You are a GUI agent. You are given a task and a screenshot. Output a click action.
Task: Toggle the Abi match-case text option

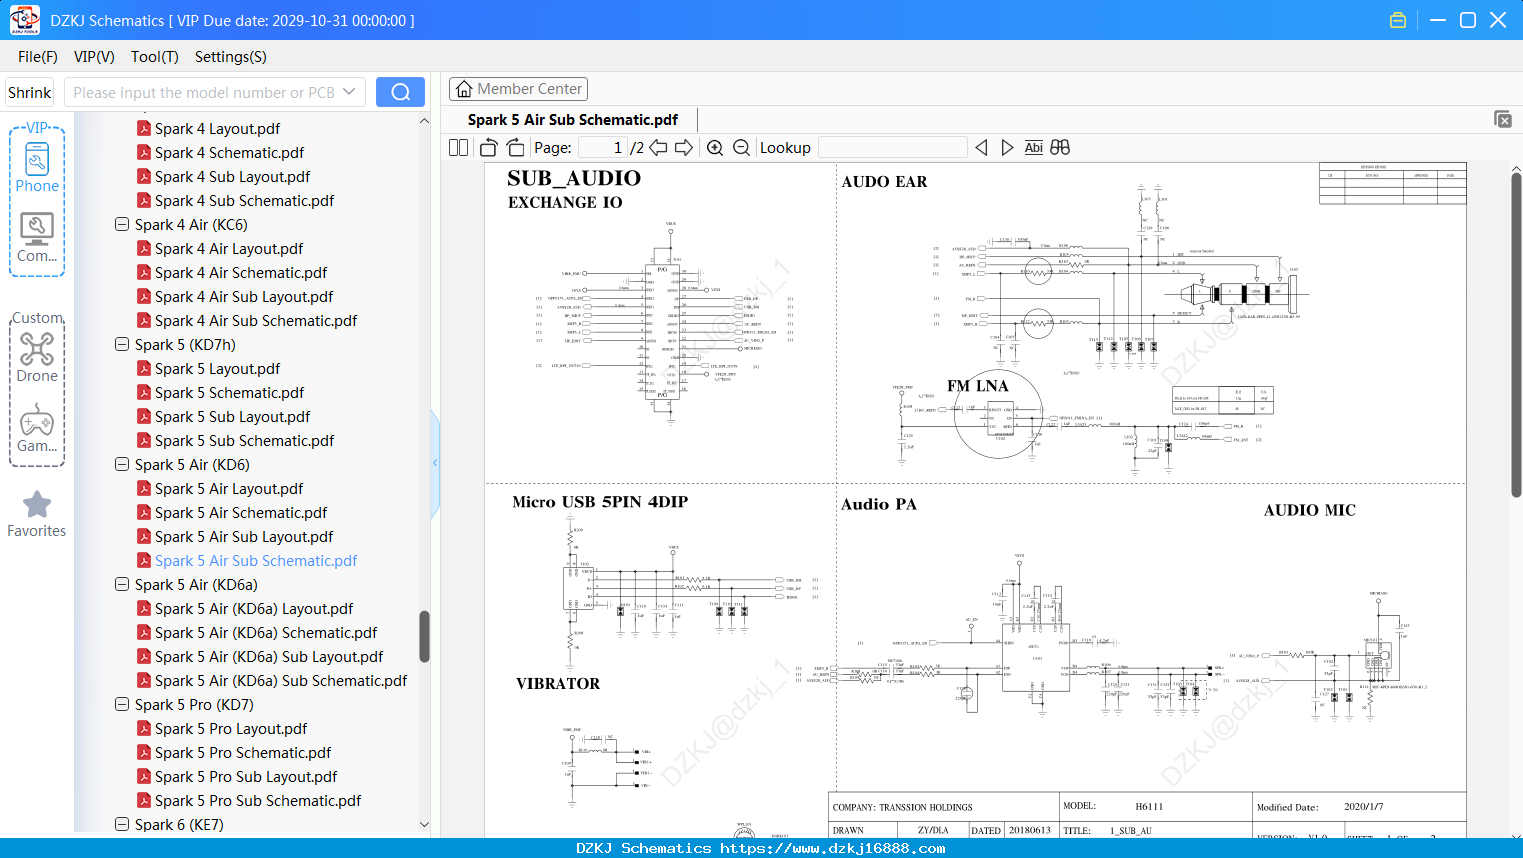tap(1034, 147)
